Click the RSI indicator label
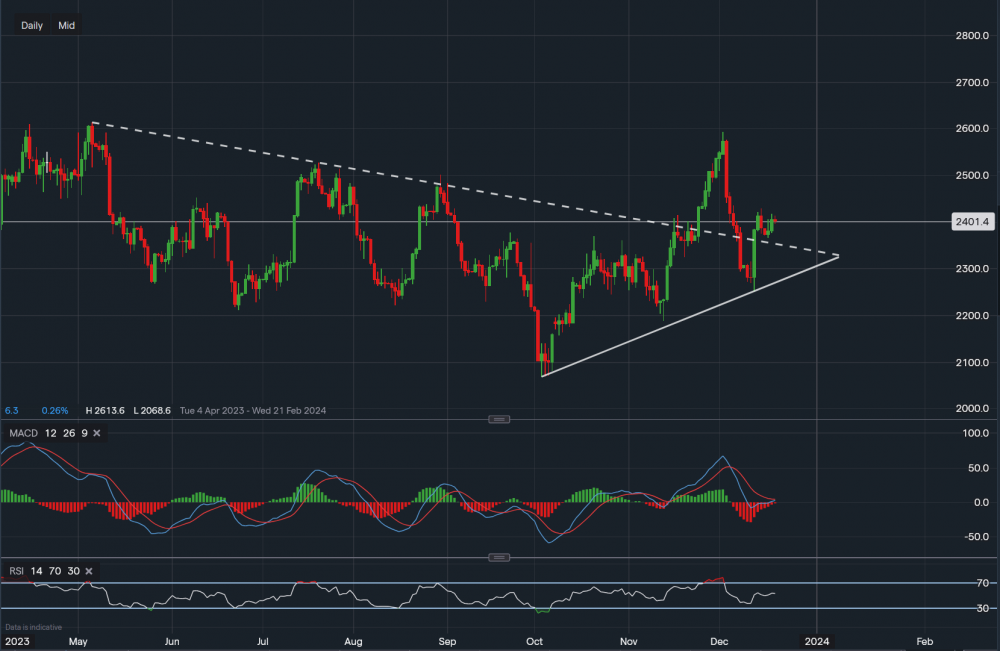 (x=15, y=571)
